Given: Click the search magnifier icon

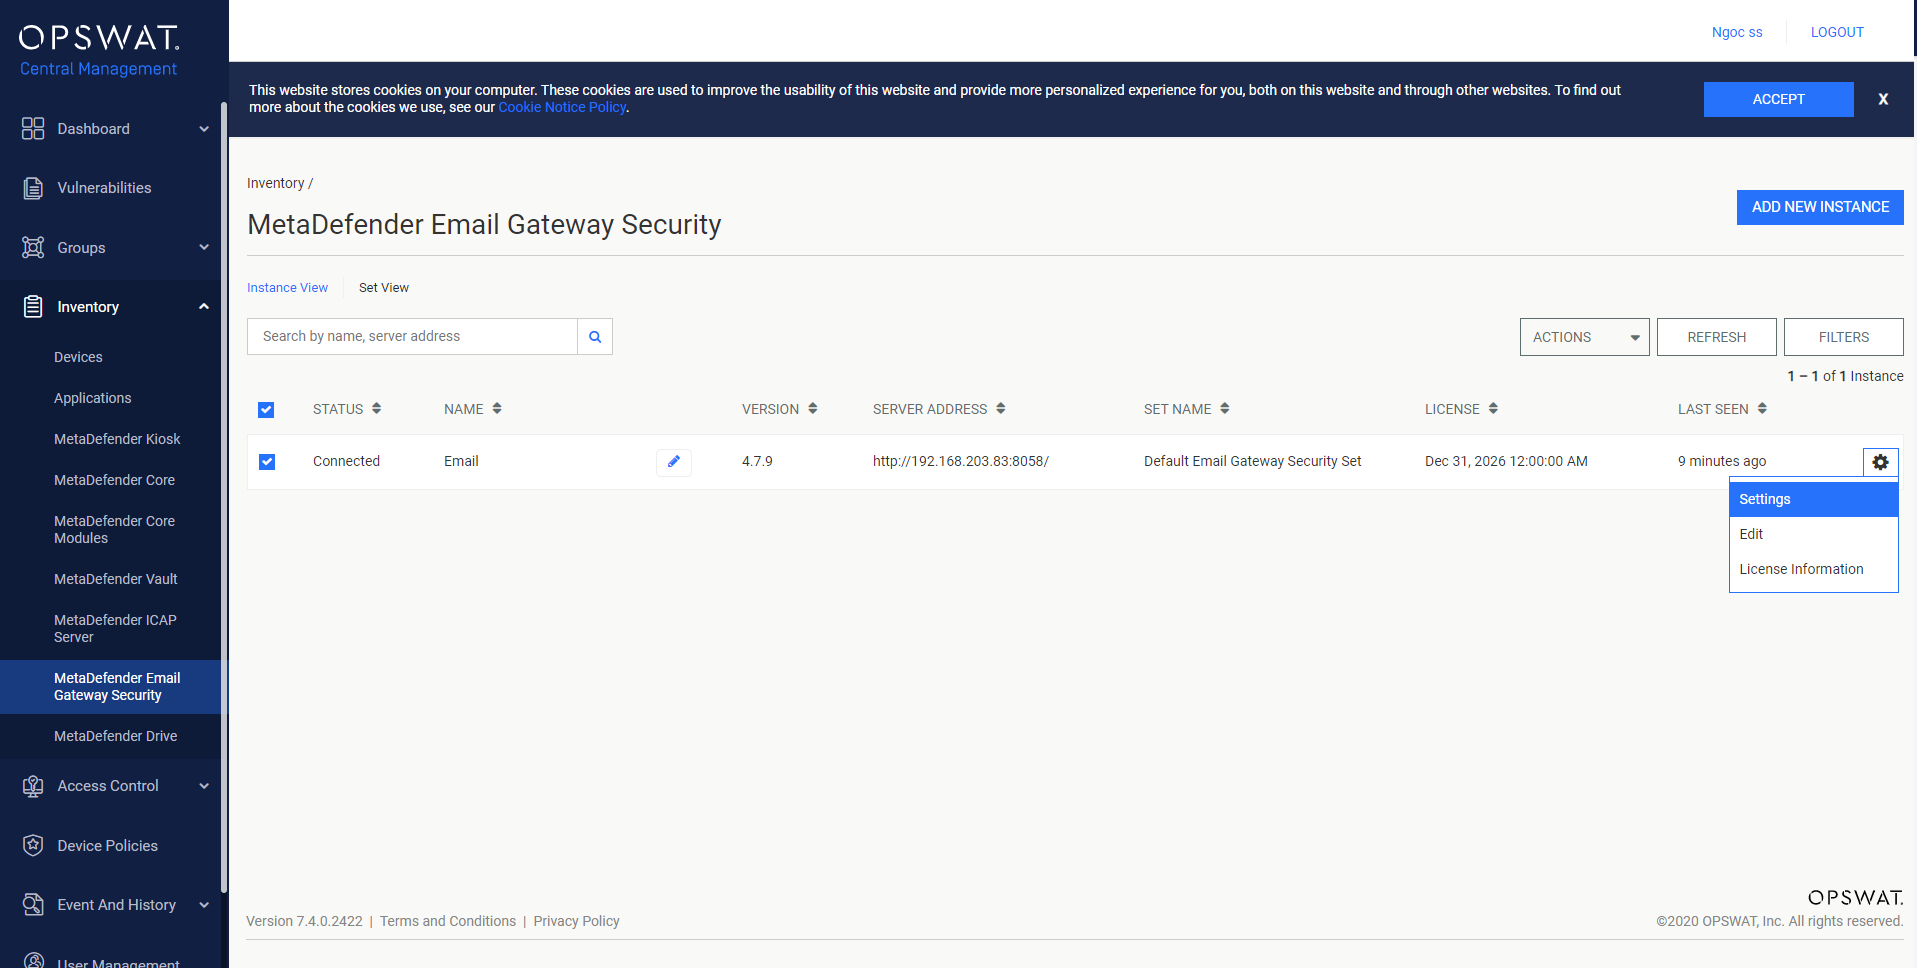Looking at the screenshot, I should 595,337.
